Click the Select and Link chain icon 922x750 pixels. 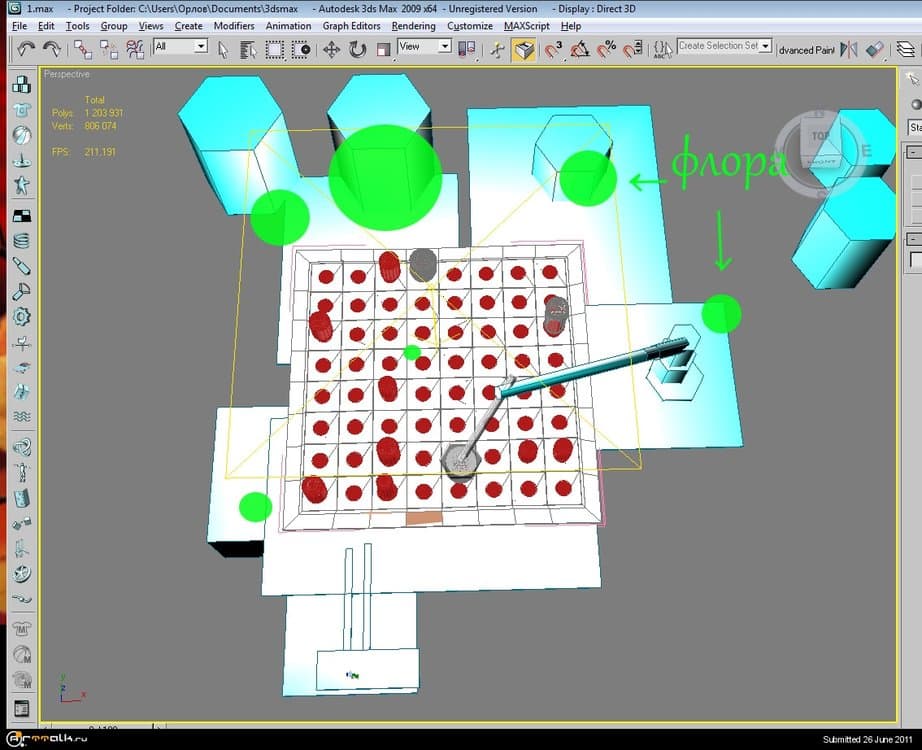coord(82,49)
